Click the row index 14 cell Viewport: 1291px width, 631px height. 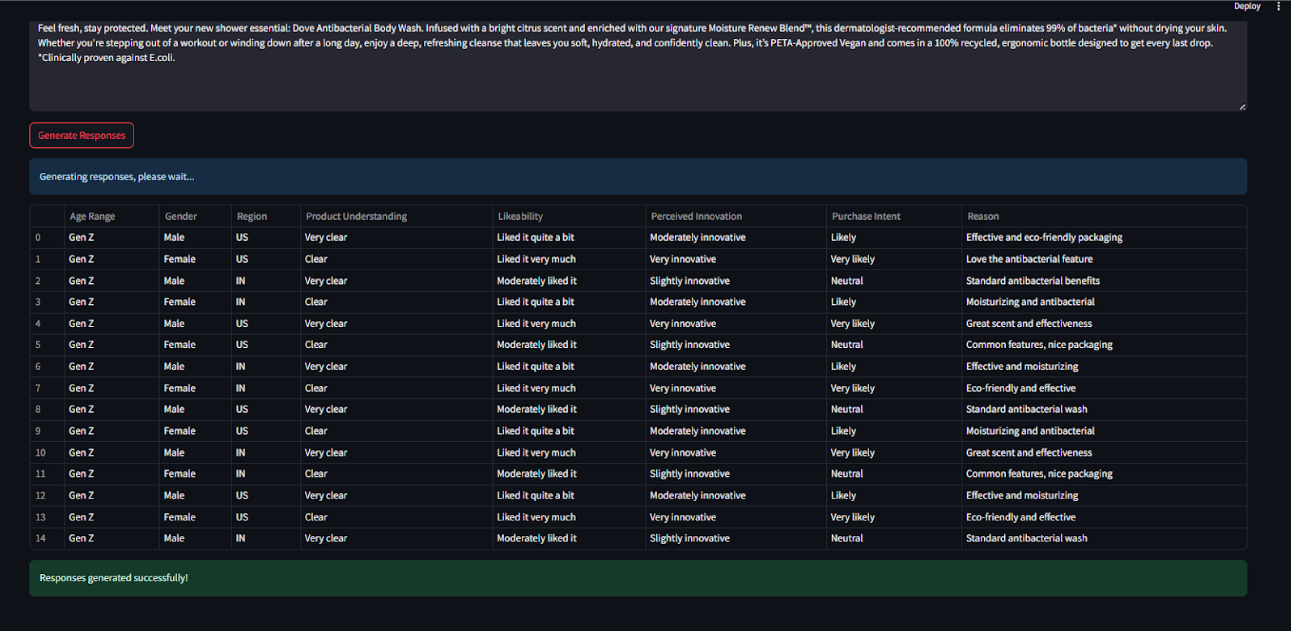coord(47,538)
